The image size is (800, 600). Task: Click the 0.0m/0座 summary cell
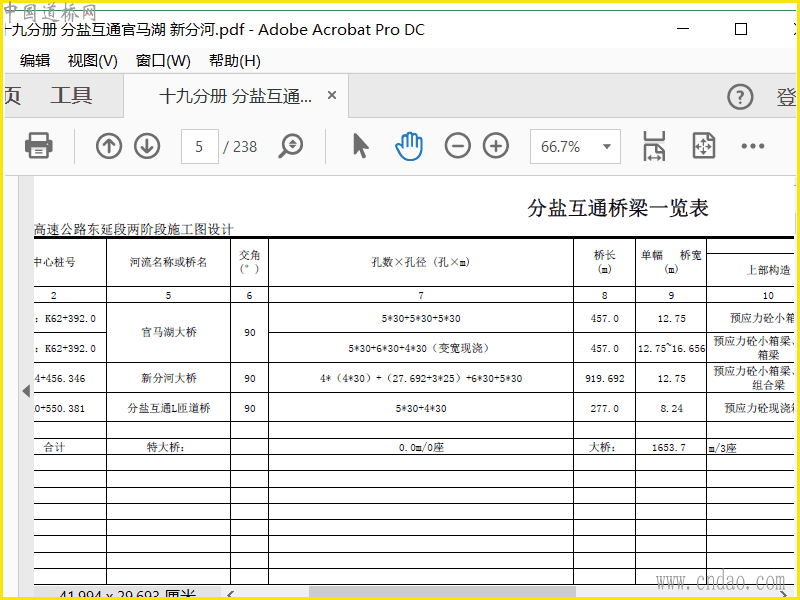pos(421,447)
